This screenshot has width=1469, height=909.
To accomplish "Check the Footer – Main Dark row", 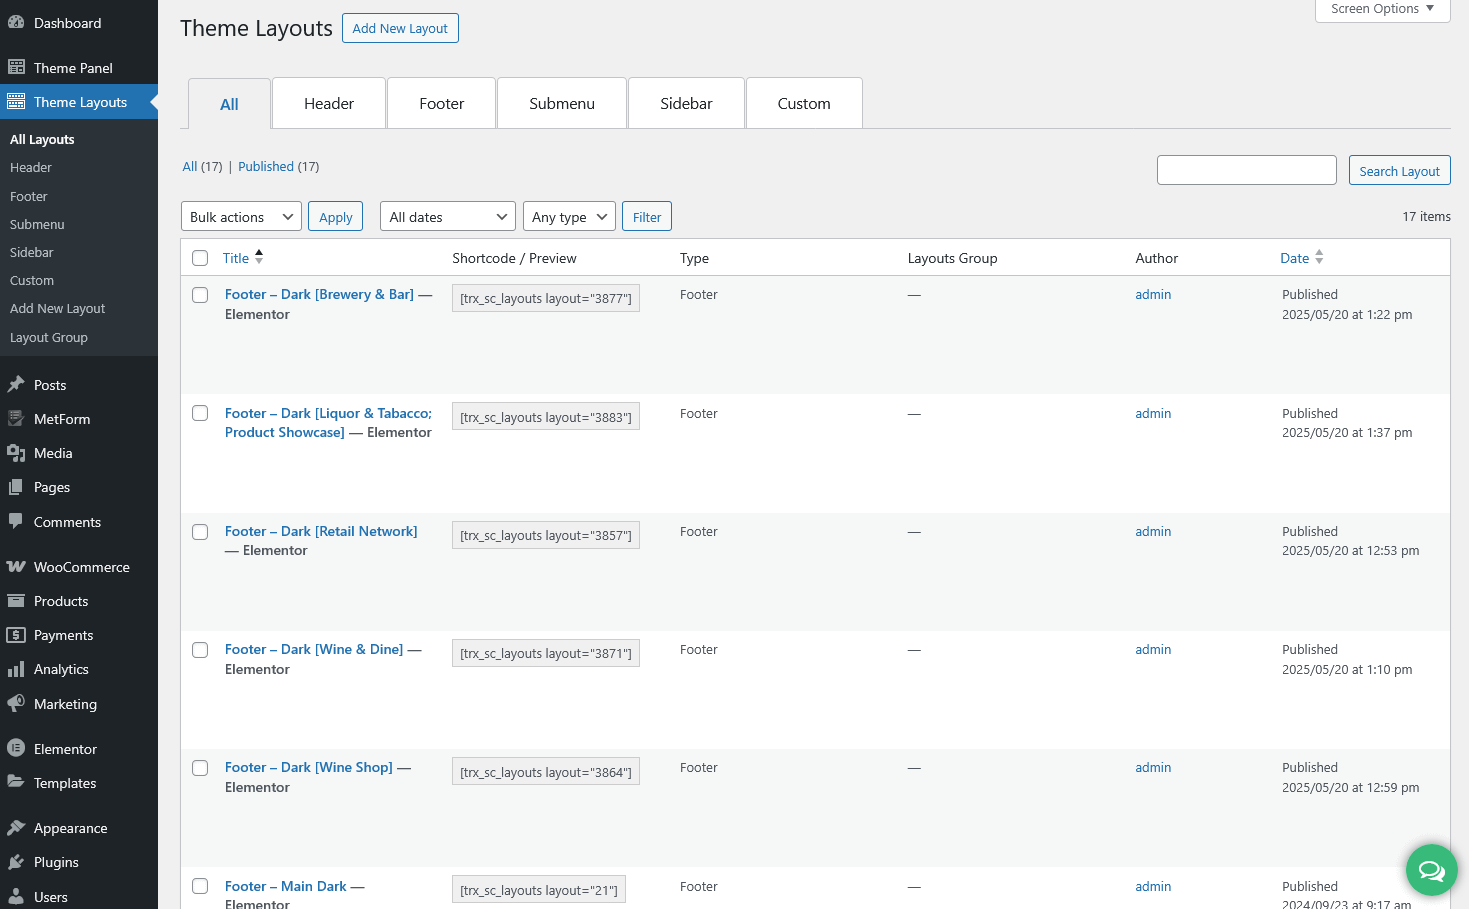I will pos(200,886).
